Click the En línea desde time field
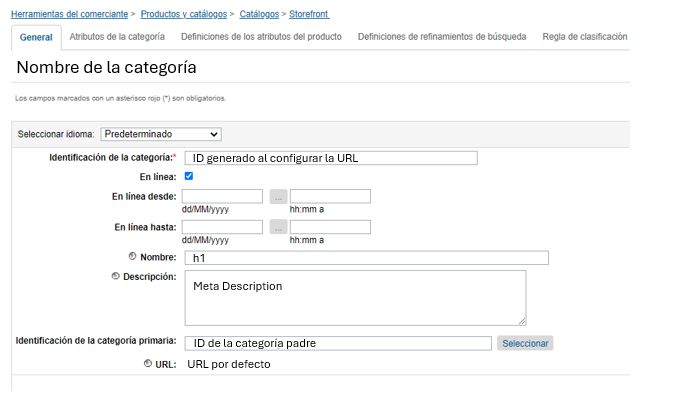The width and height of the screenshot is (698, 395). [x=330, y=196]
